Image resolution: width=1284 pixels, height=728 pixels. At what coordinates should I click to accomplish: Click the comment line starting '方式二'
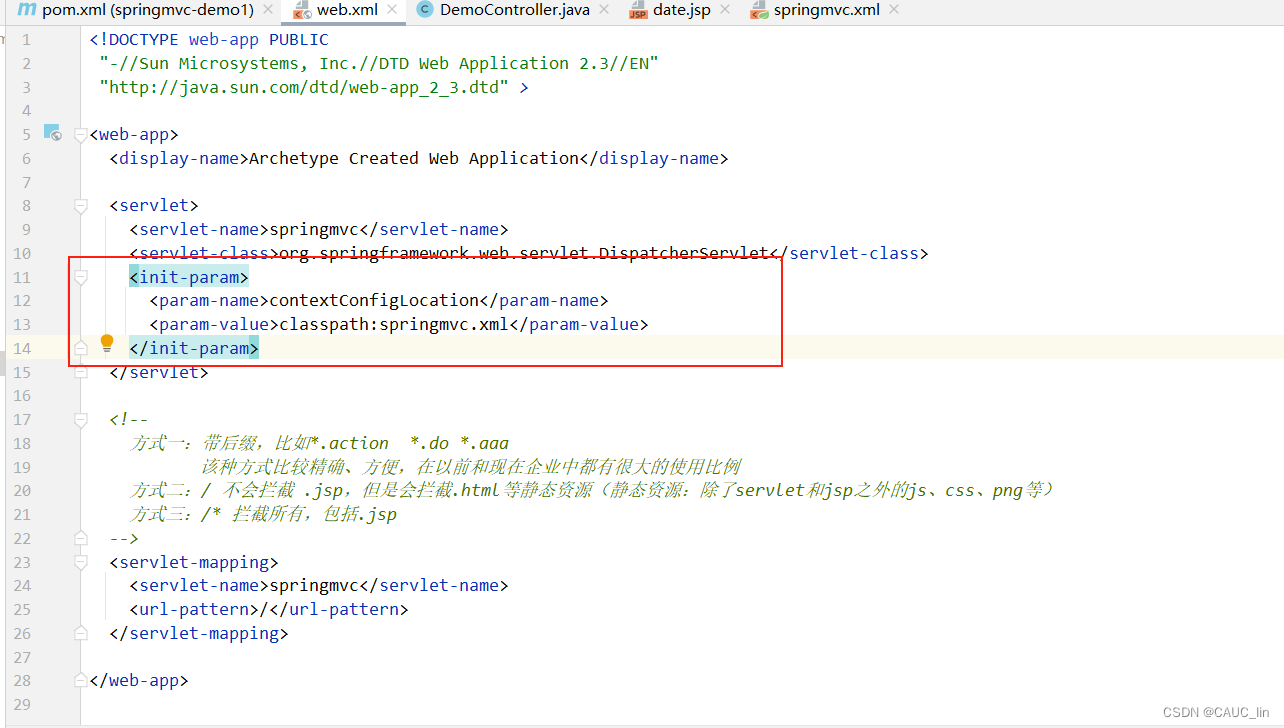coord(592,490)
